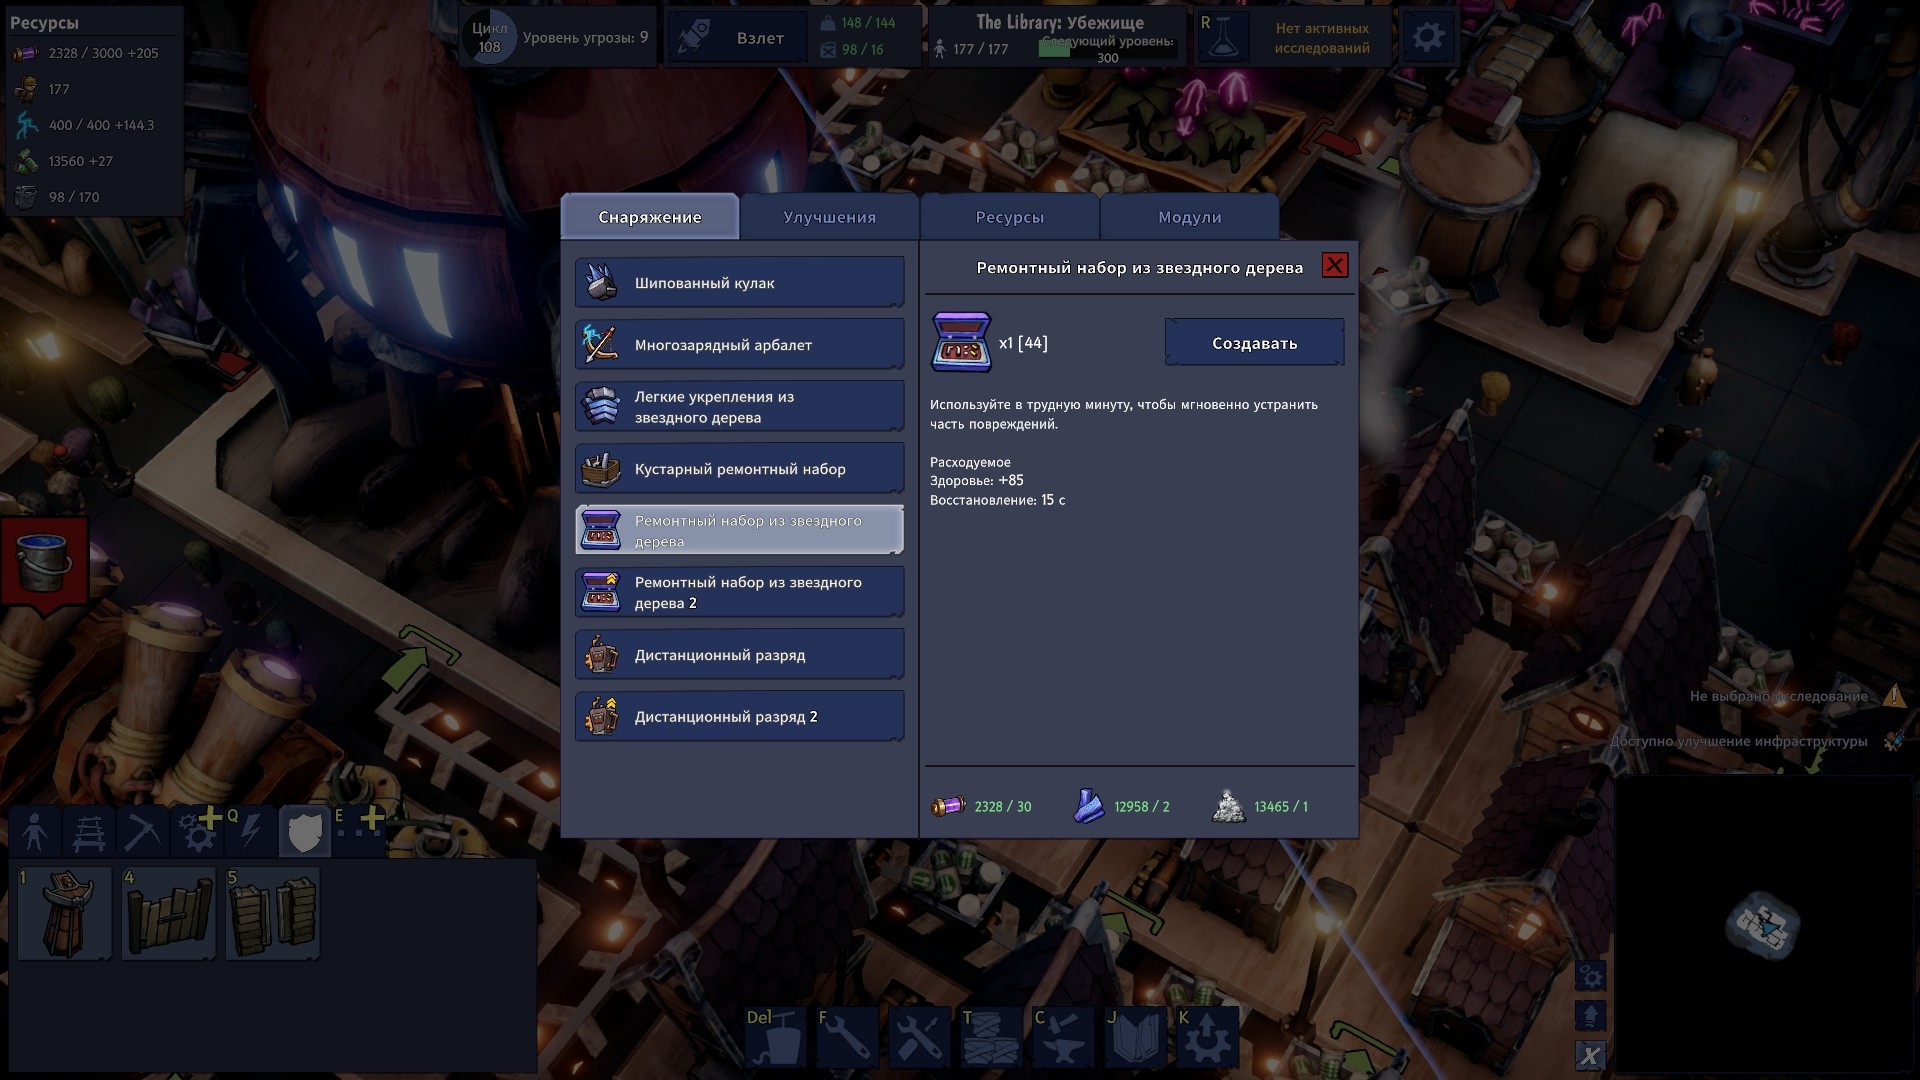Select the wooden gate build slot

[x=169, y=914]
